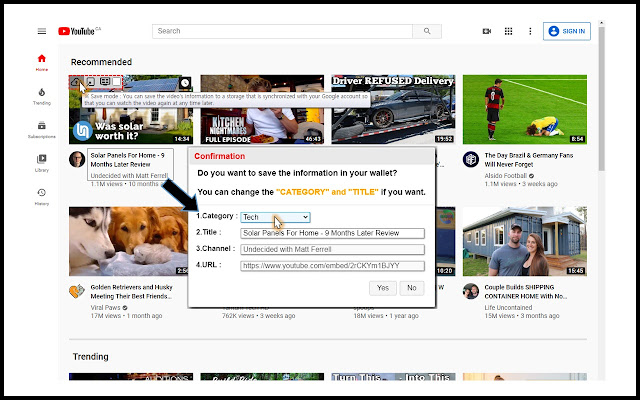Visit Undecided with Matt Ferrell channel link
This screenshot has height=400, width=640.
click(x=129, y=176)
